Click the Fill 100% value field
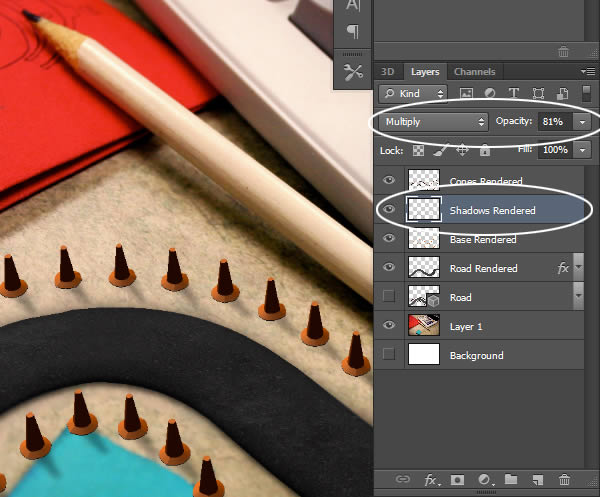 555,150
